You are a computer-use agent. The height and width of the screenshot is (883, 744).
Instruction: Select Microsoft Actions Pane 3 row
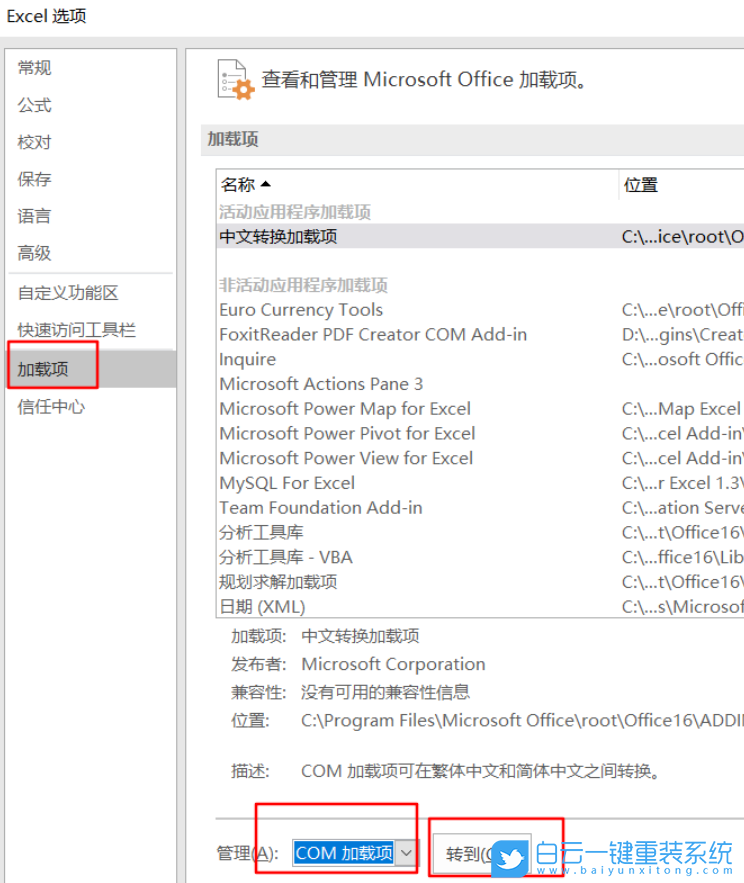pyautogui.click(x=480, y=384)
